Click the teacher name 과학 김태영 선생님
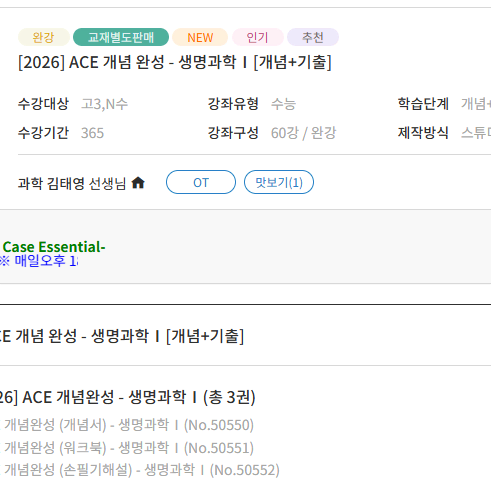Viewport: 491px width, 491px height. (72, 183)
